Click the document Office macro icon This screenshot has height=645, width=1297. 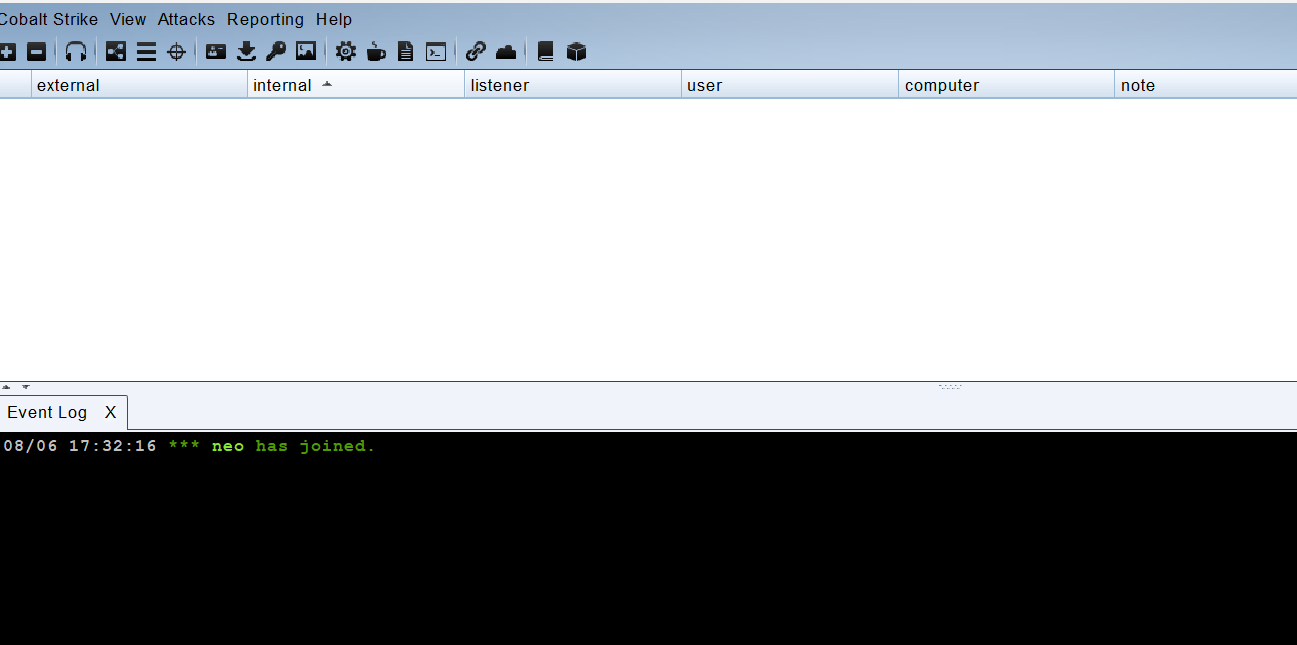[x=405, y=52]
